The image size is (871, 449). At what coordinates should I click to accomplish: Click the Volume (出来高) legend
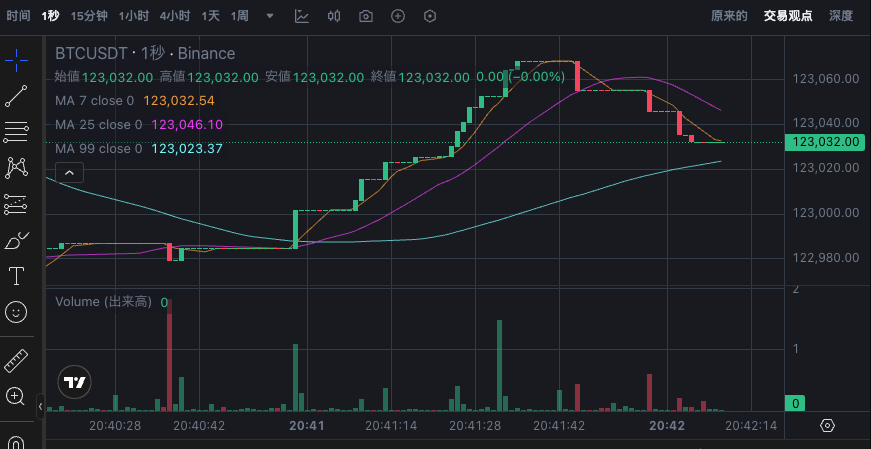click(103, 302)
